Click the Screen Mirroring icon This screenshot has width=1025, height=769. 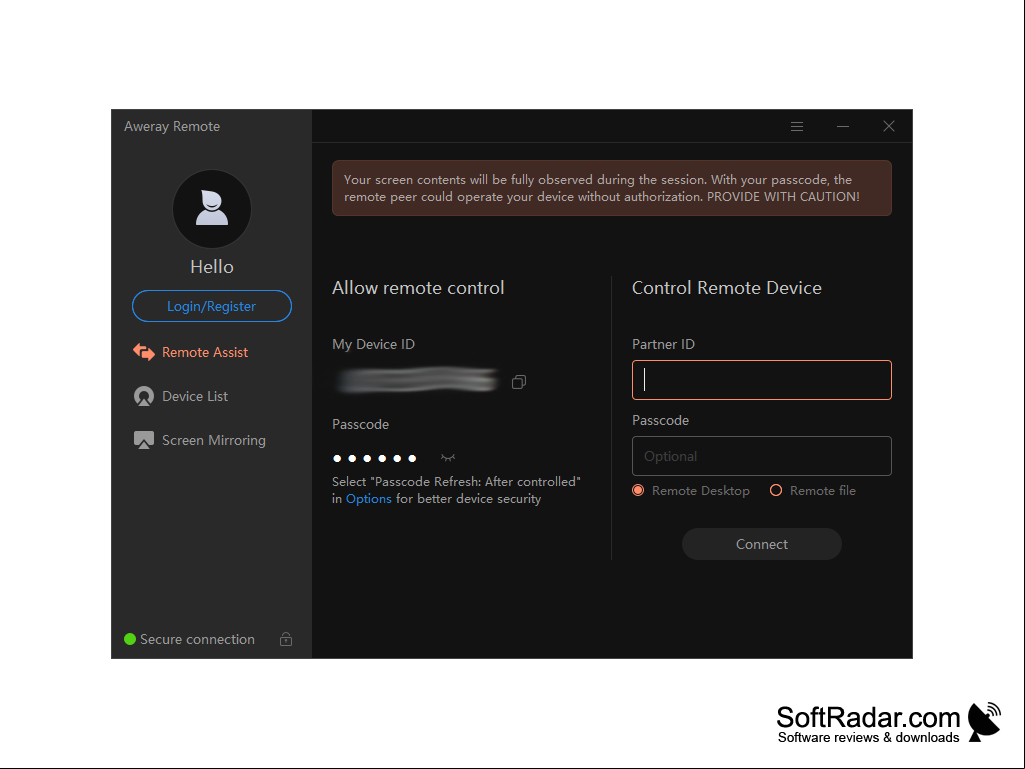point(144,440)
